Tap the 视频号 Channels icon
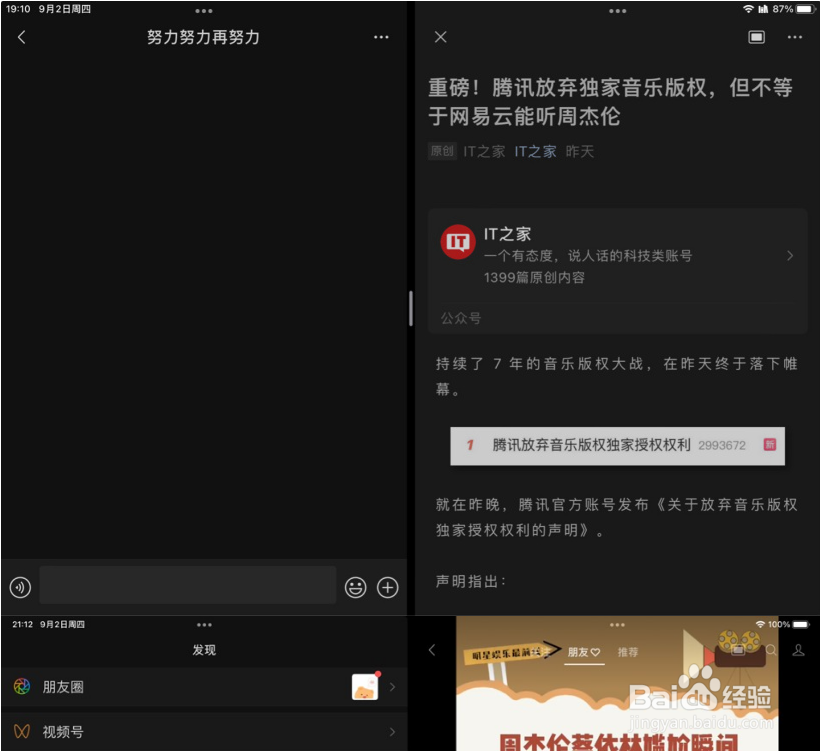 click(x=20, y=732)
